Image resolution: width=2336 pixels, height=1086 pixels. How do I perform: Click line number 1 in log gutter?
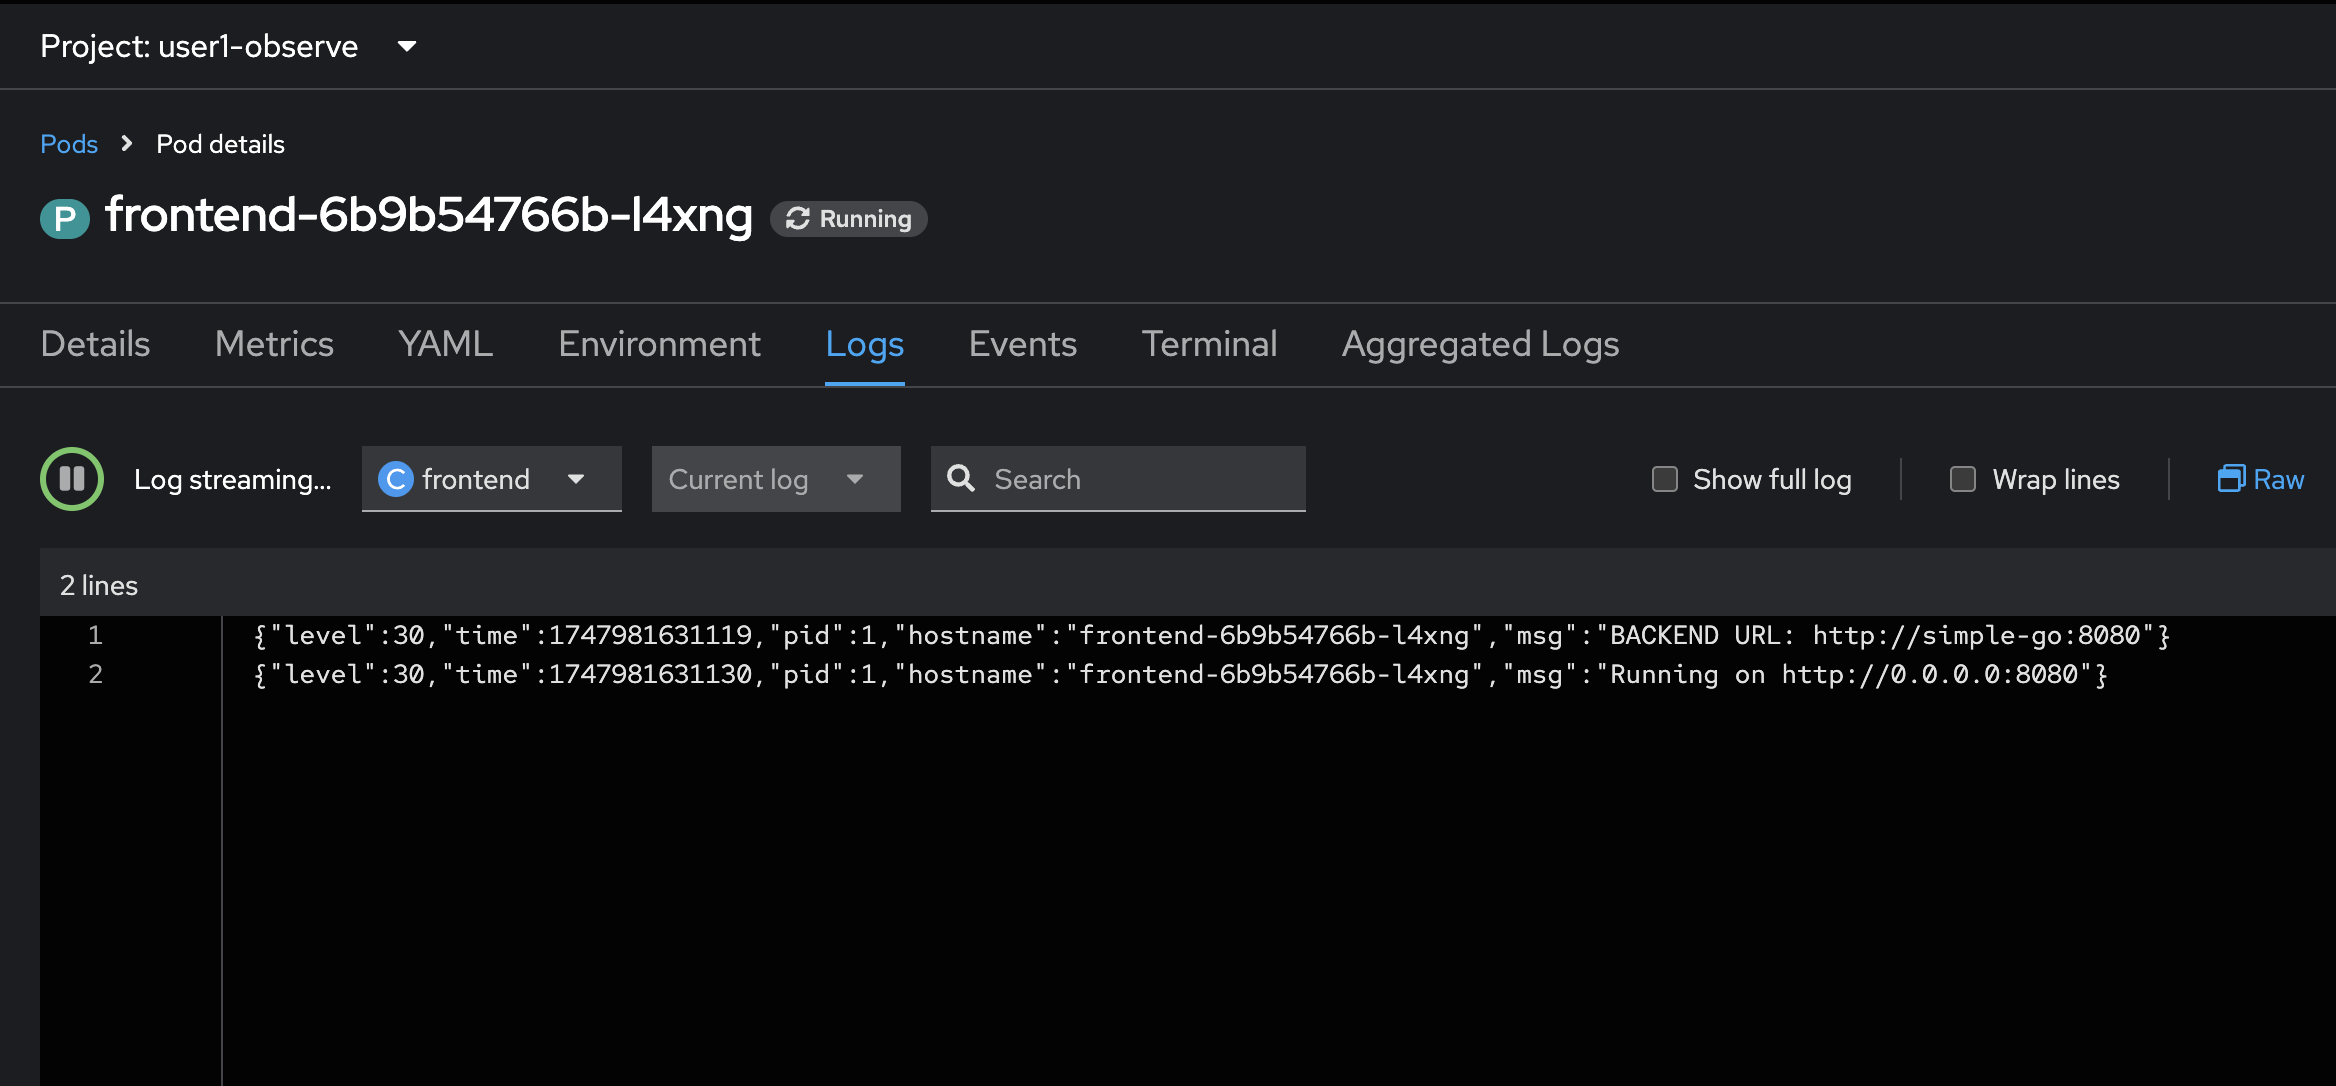click(x=95, y=635)
